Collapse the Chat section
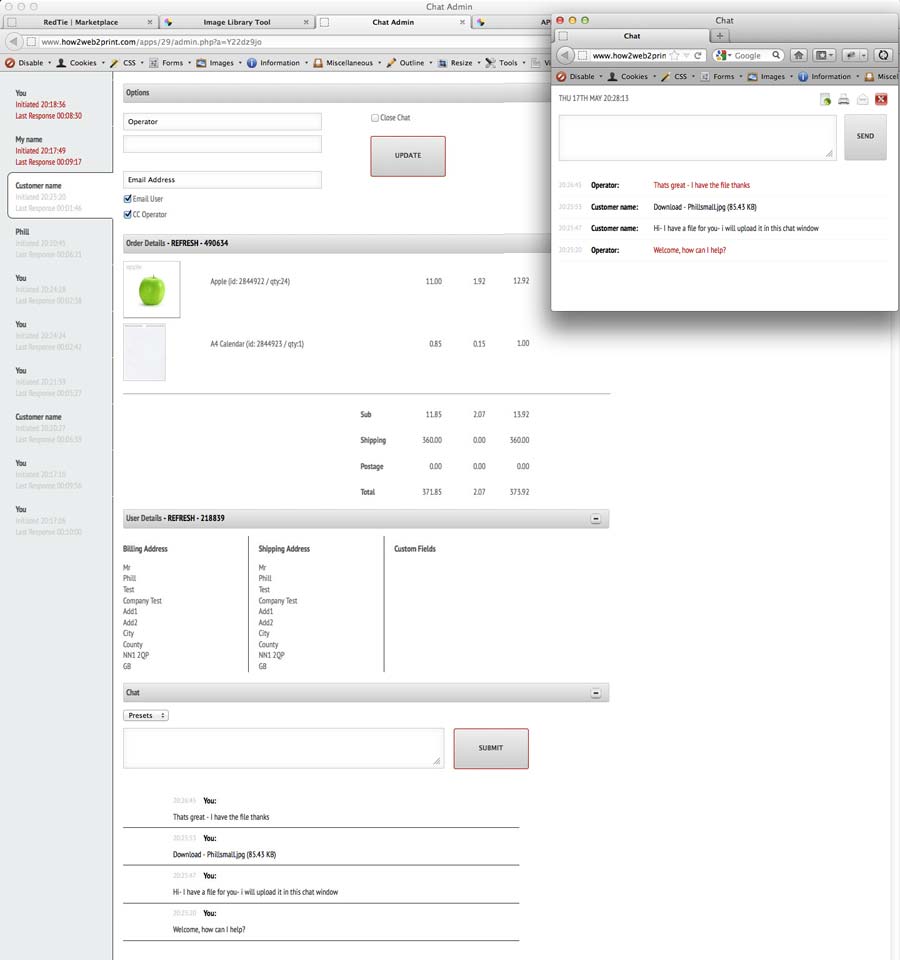900x960 pixels. coord(595,692)
